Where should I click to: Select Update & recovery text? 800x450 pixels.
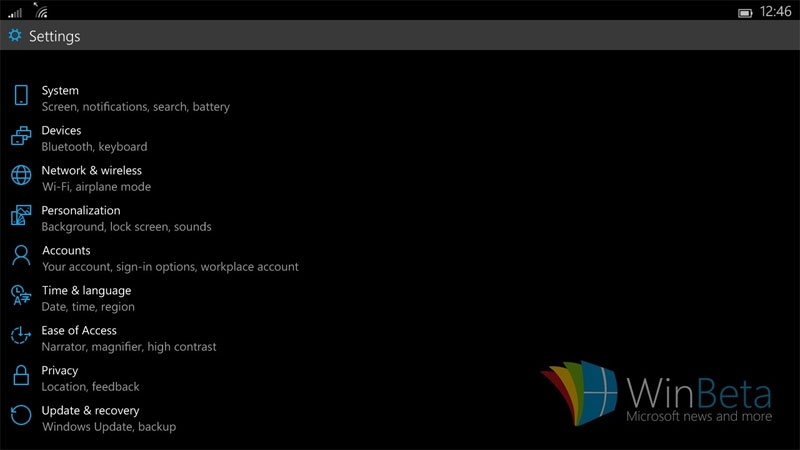[x=90, y=411]
